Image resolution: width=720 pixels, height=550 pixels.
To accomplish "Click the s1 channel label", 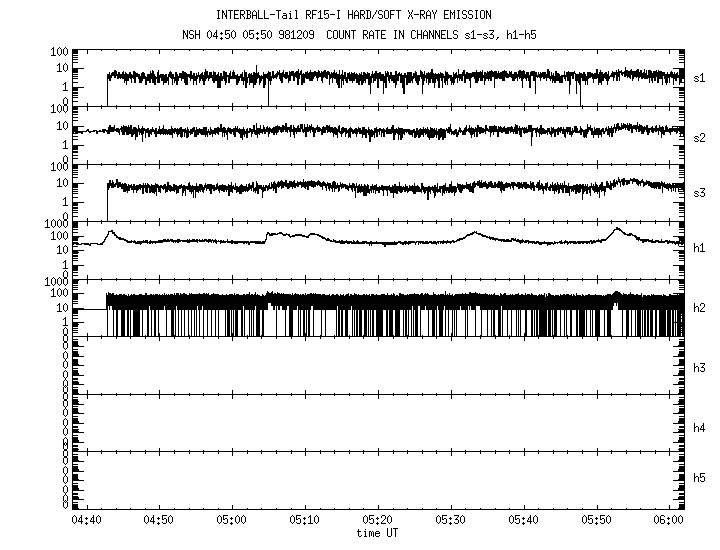I will click(700, 77).
